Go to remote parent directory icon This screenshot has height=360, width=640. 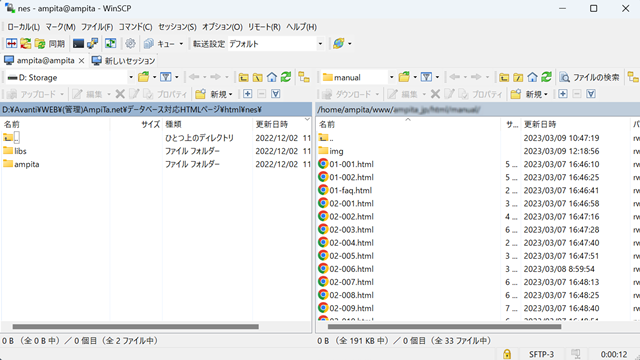[504, 77]
